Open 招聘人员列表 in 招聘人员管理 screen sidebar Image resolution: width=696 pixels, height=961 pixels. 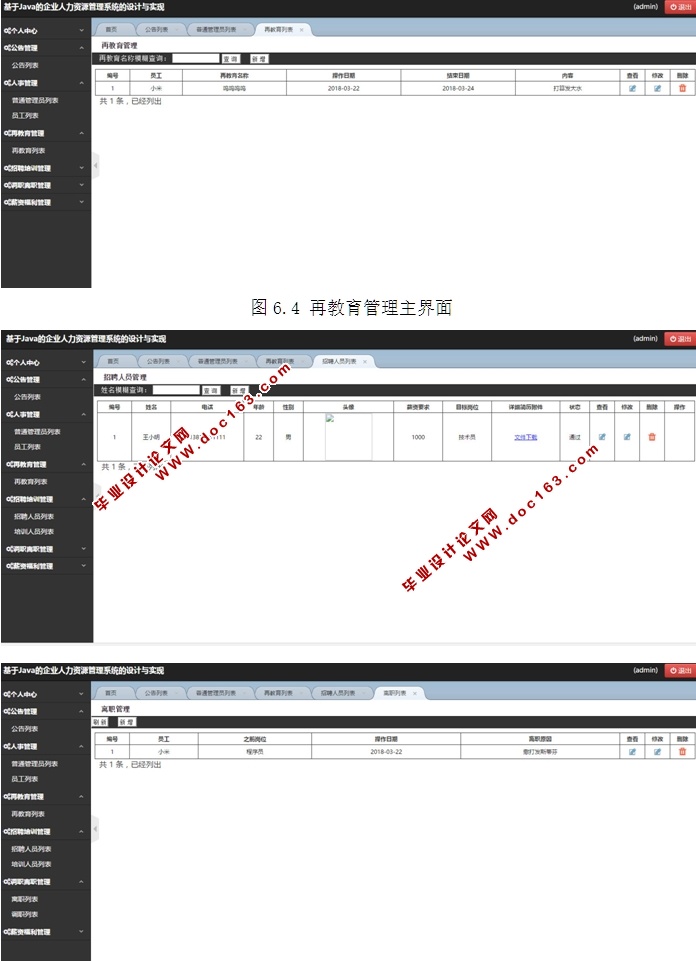pos(34,517)
